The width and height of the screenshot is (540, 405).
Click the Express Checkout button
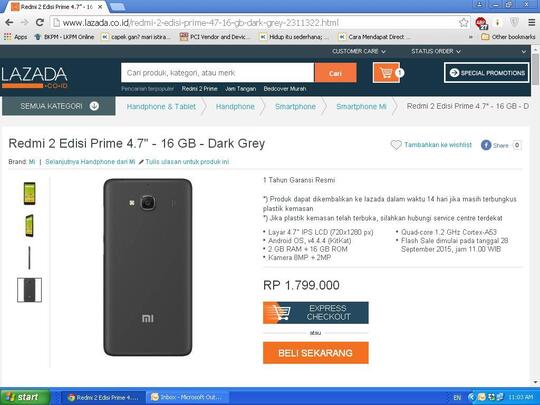[x=315, y=313]
